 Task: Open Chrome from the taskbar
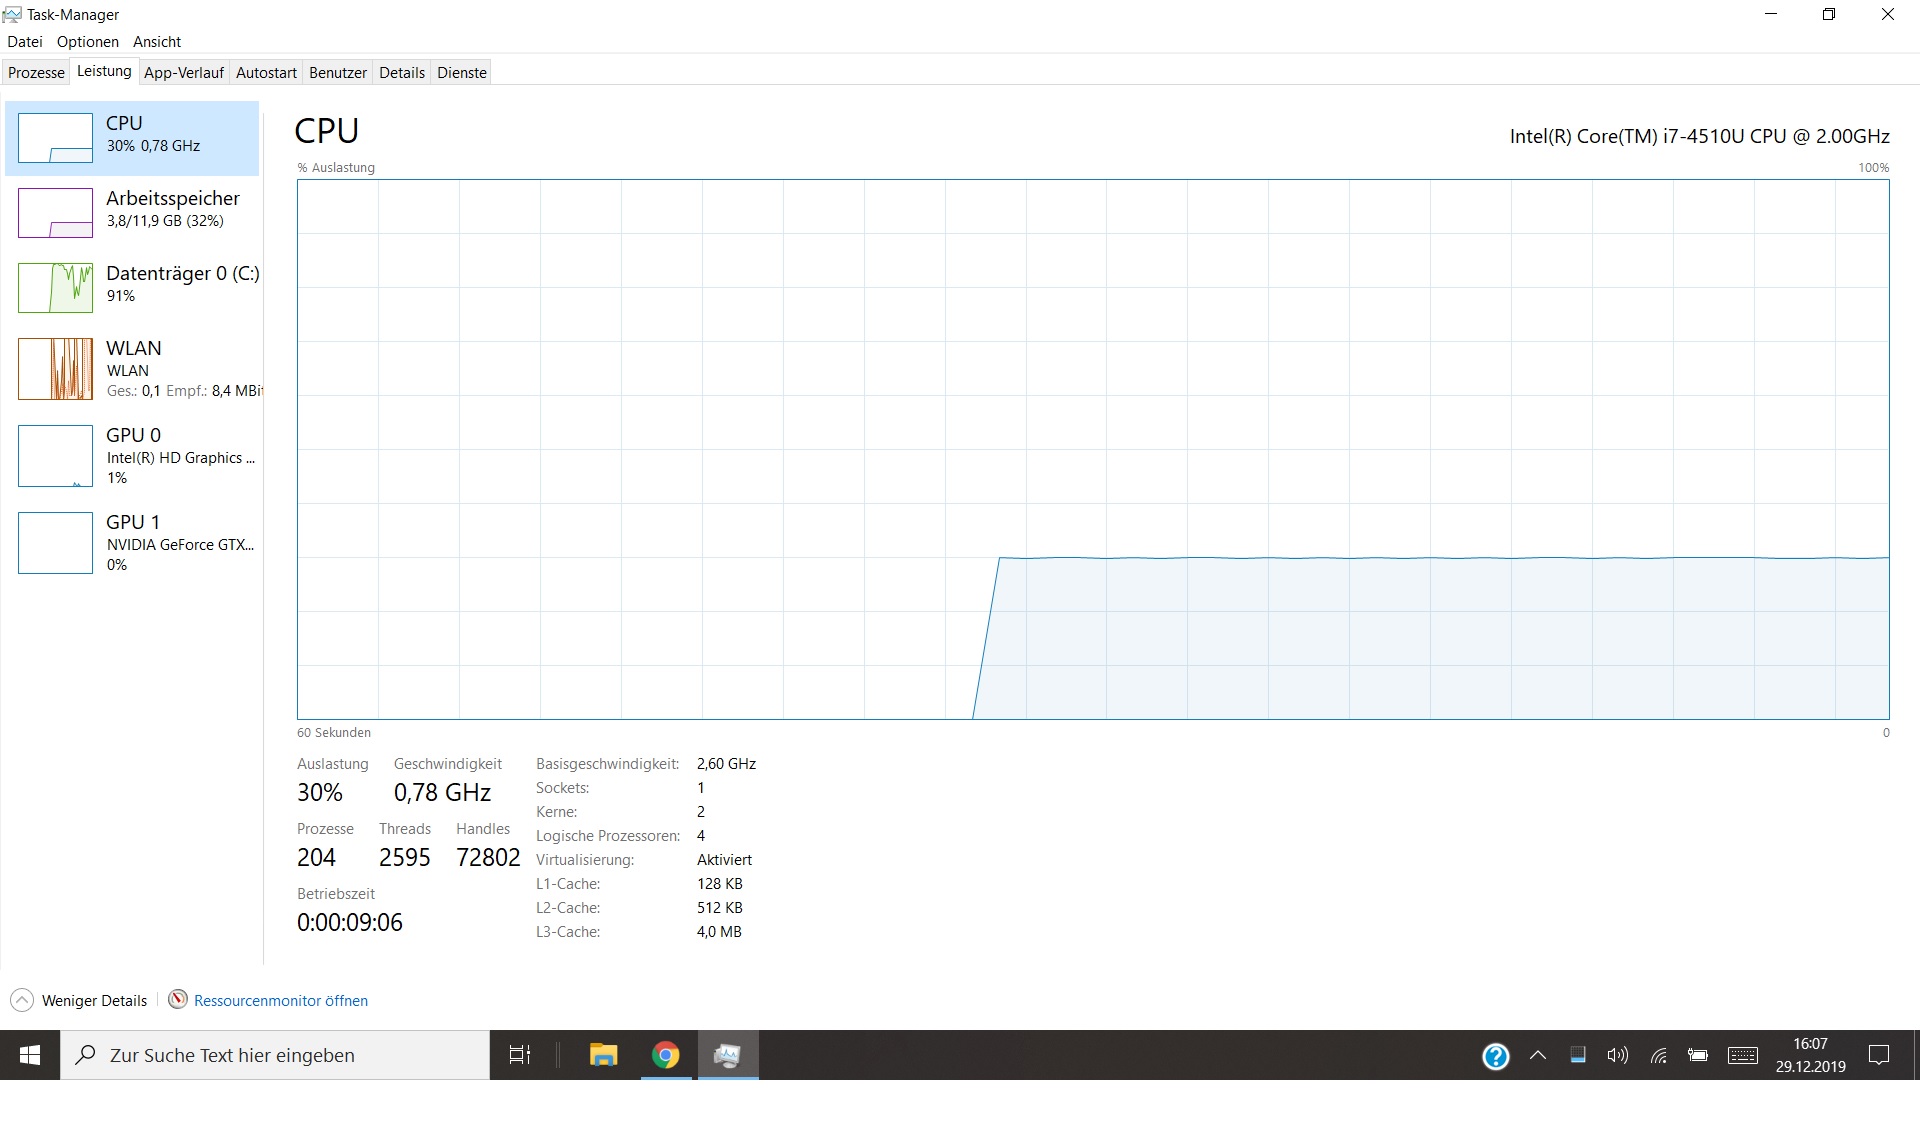(x=666, y=1055)
